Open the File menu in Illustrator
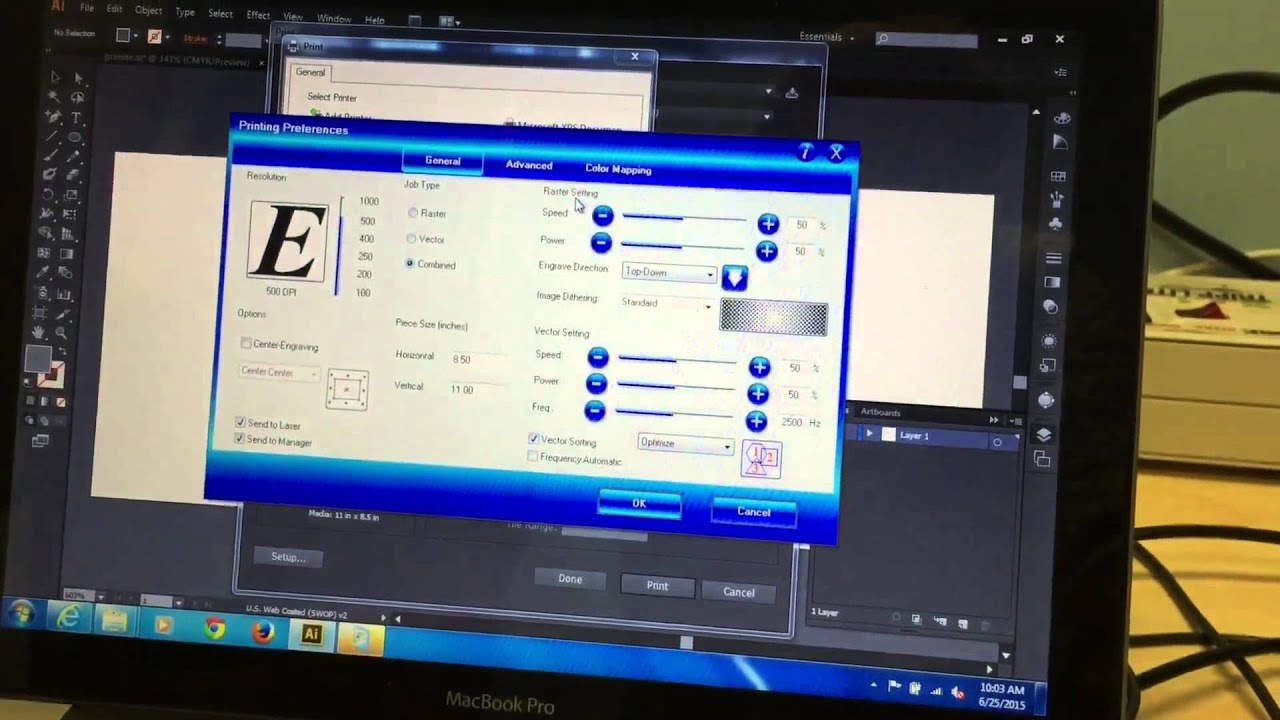 point(87,8)
